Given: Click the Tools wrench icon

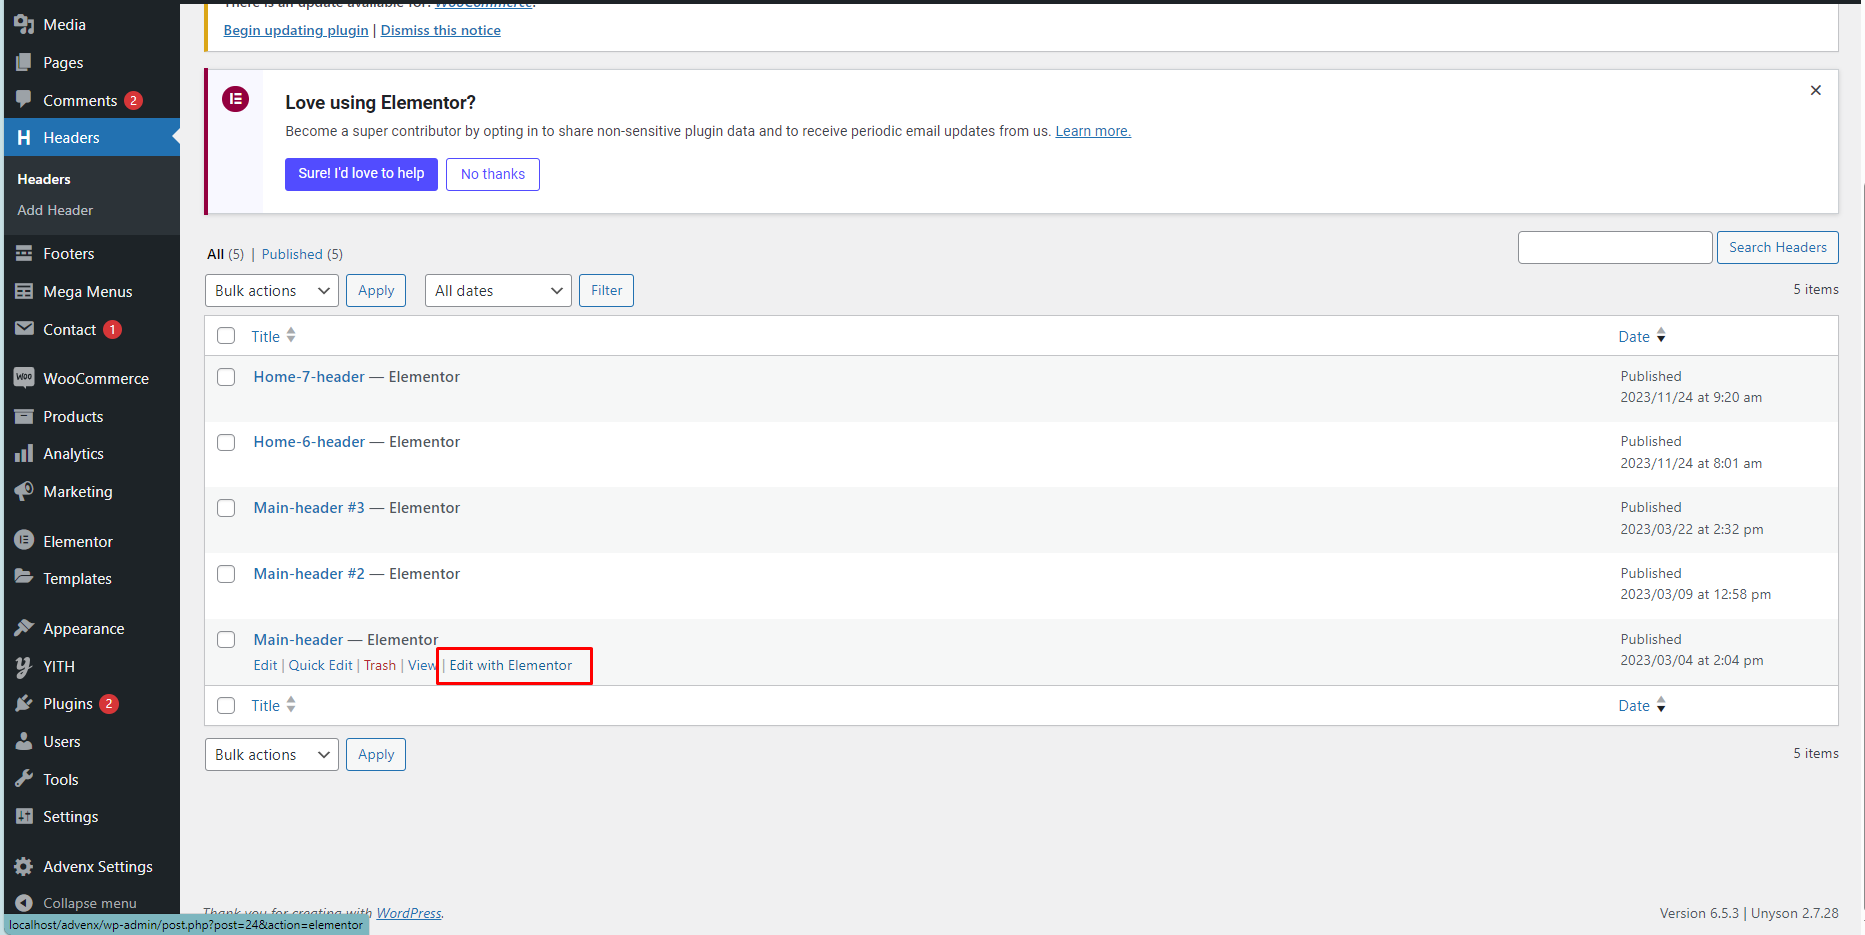Looking at the screenshot, I should point(24,779).
